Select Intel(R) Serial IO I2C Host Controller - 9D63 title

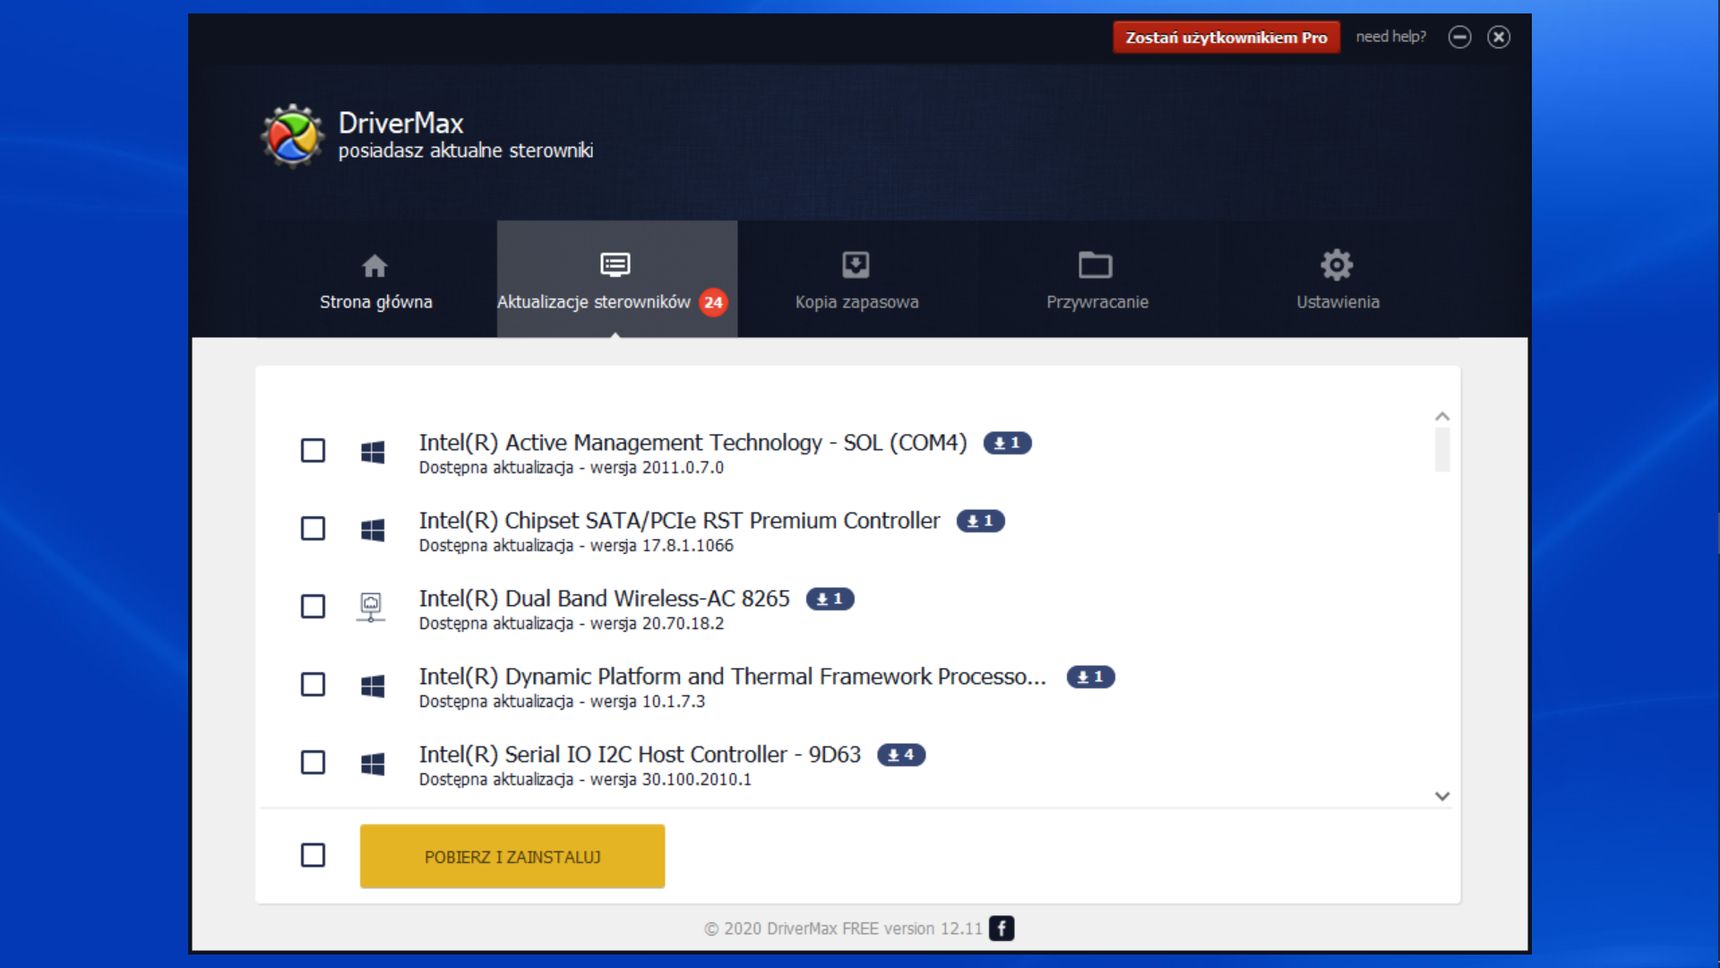(640, 755)
